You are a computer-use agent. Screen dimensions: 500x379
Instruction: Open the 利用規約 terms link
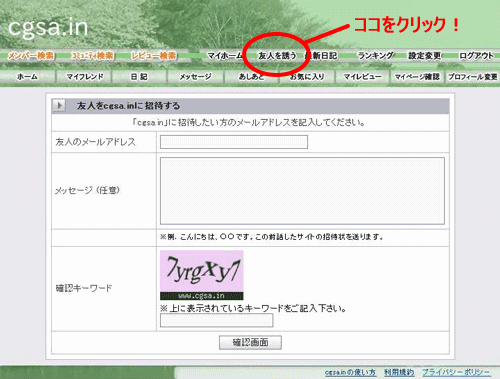point(399,372)
